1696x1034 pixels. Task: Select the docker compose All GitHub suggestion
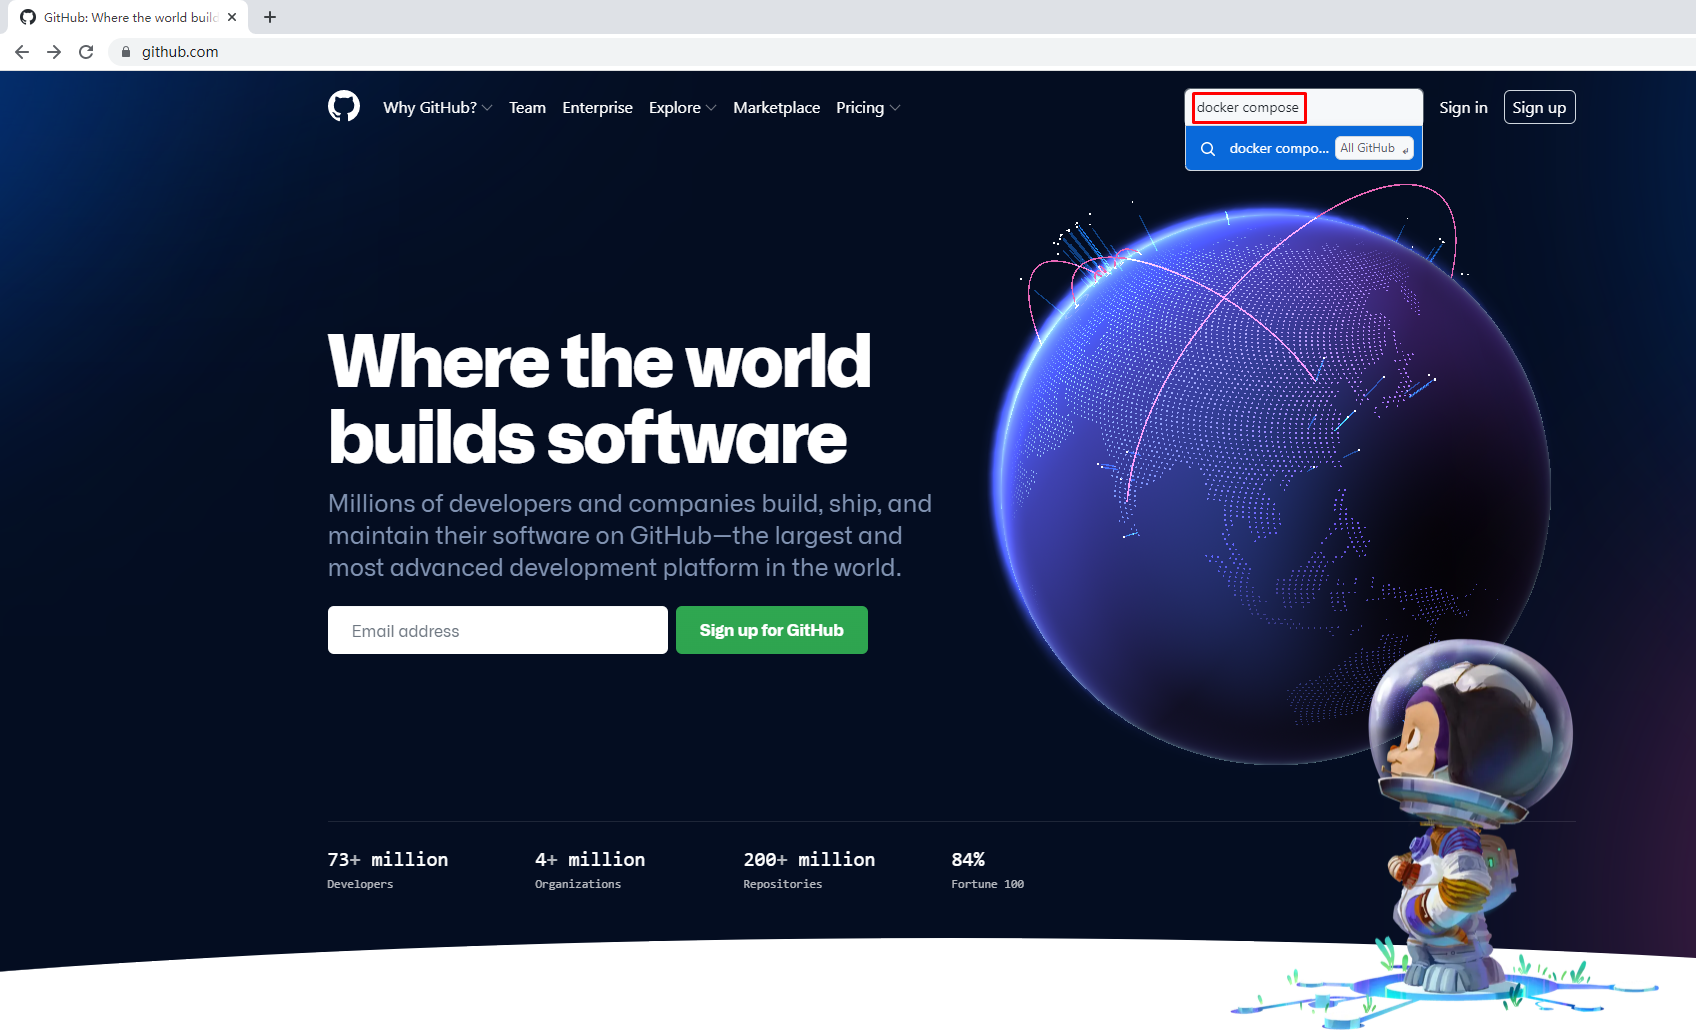point(1304,148)
